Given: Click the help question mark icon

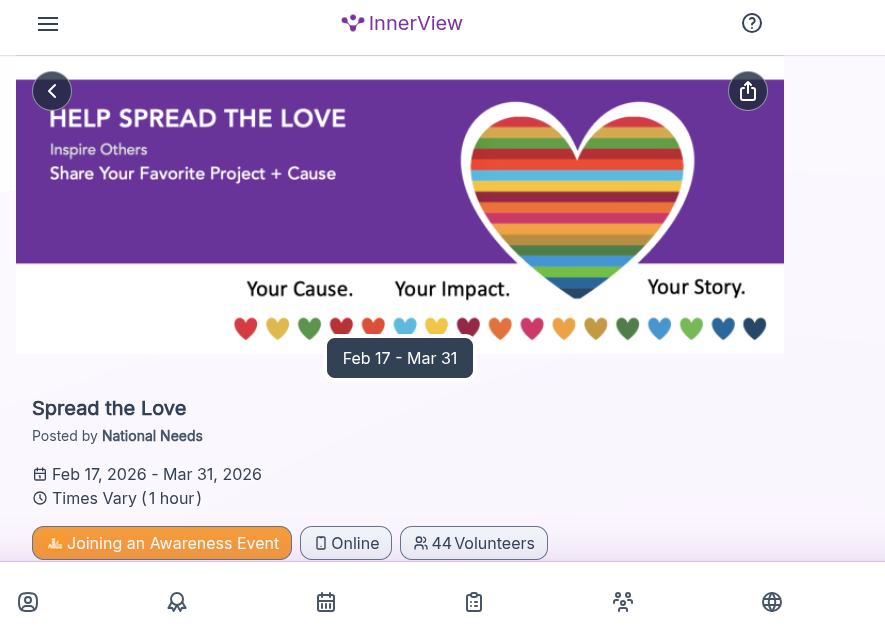Looking at the screenshot, I should pyautogui.click(x=752, y=23).
